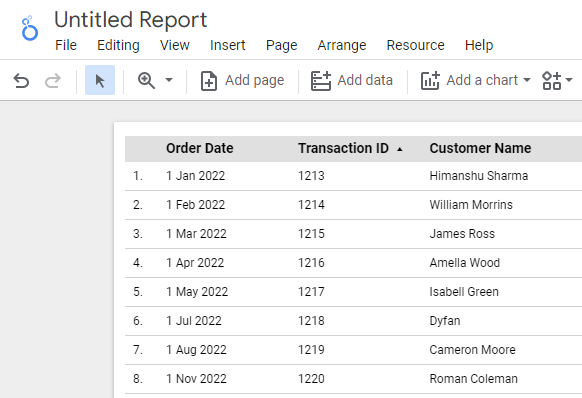
Task: Click the Add data icon
Action: point(321,81)
